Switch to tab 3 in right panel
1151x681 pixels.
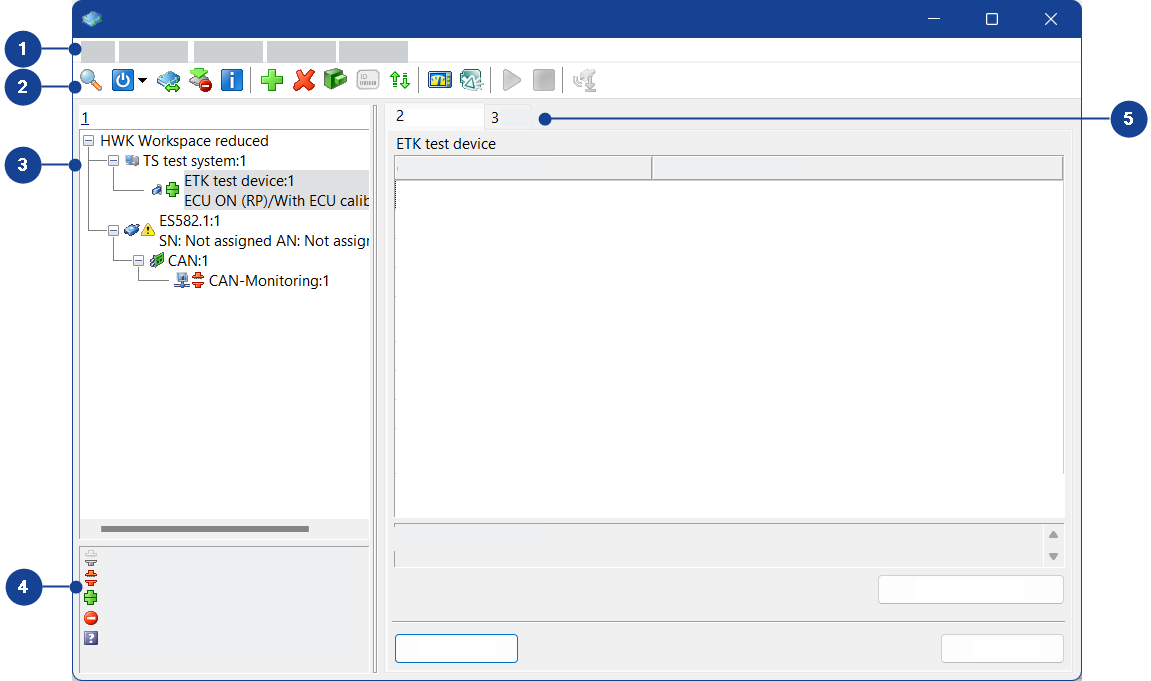pos(496,118)
